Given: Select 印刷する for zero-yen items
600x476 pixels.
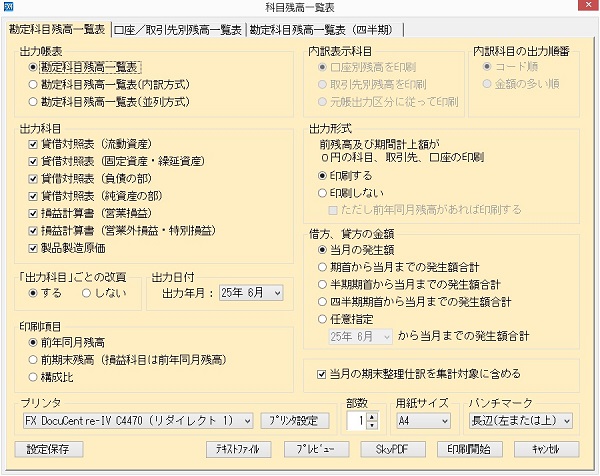Looking at the screenshot, I should pos(322,176).
